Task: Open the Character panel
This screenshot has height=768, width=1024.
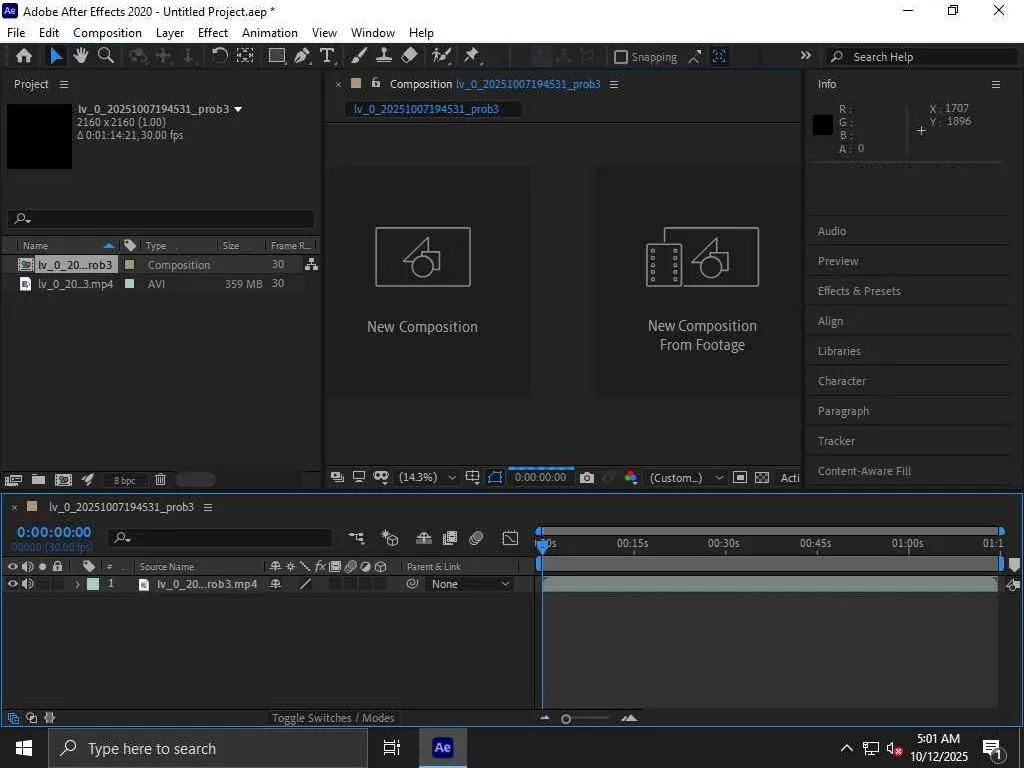Action: click(x=841, y=381)
